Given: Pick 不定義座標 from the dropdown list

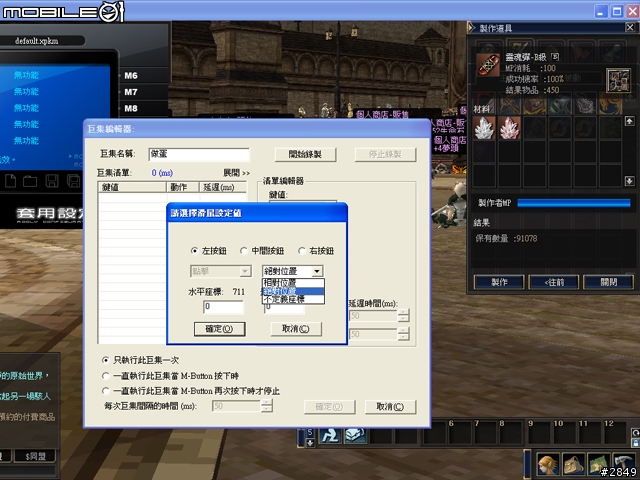Looking at the screenshot, I should pyautogui.click(x=293, y=299).
